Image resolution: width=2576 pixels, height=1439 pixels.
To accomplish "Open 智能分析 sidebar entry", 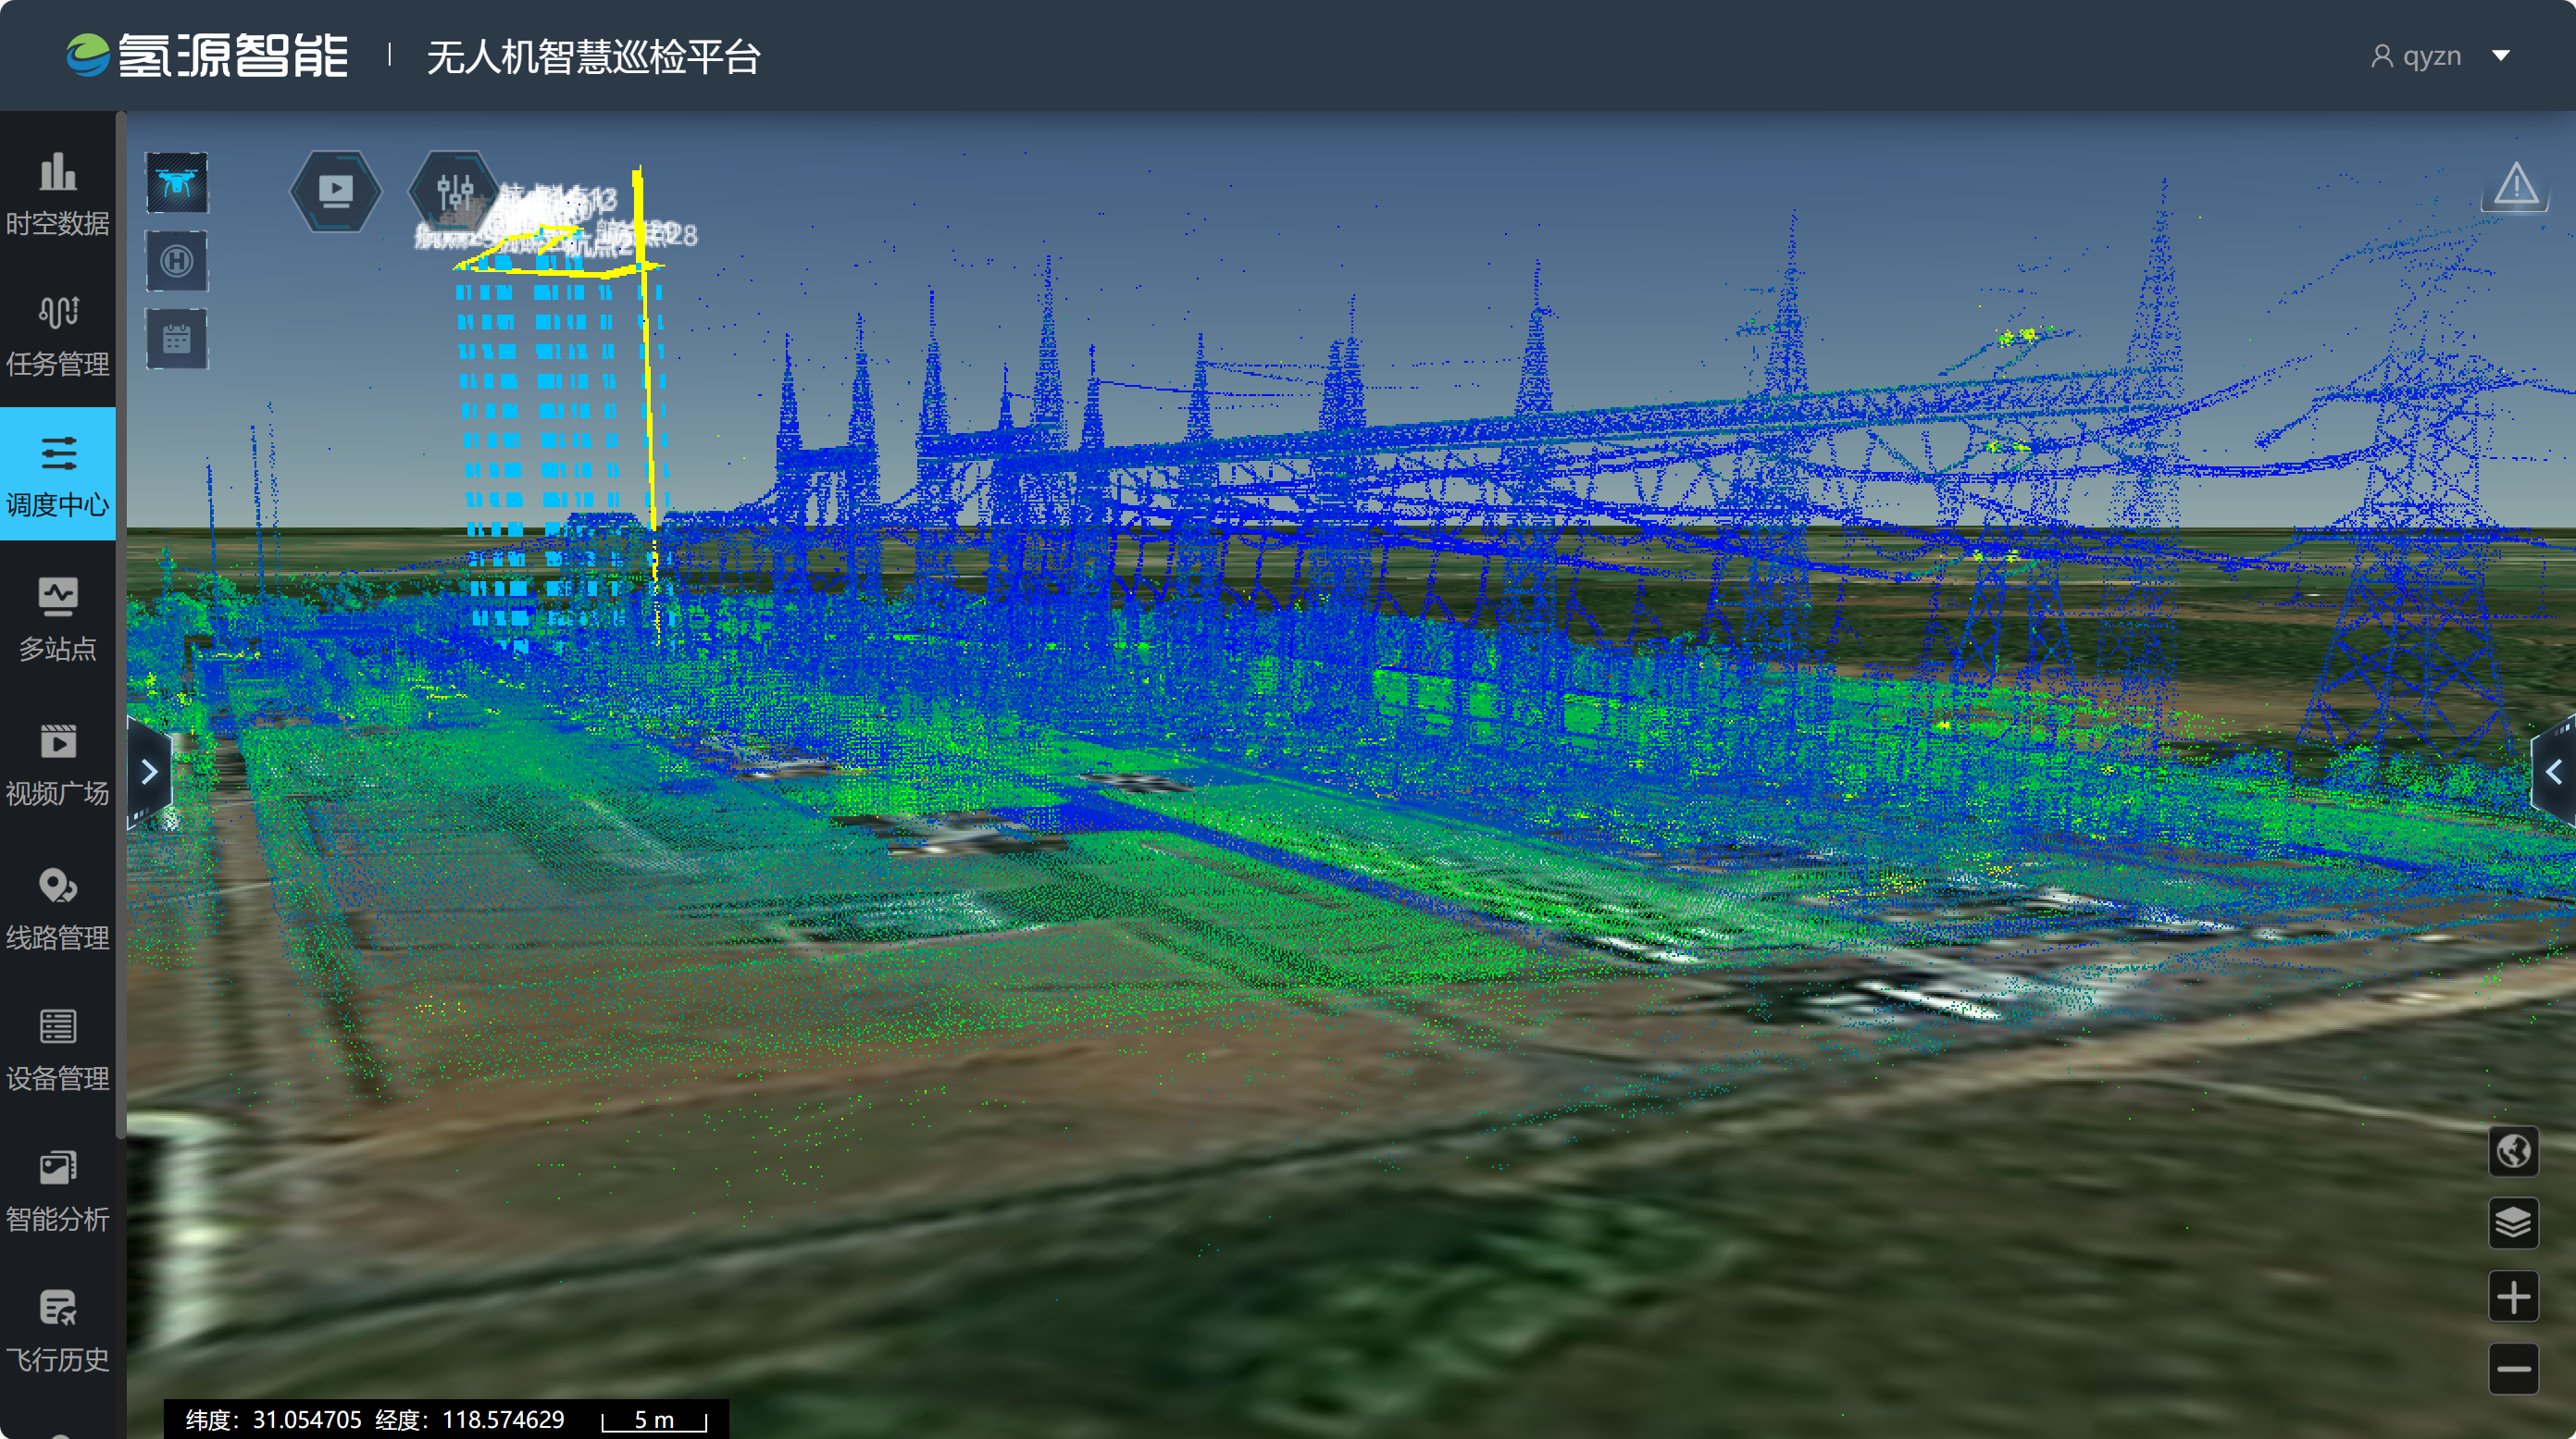I will tap(58, 1190).
